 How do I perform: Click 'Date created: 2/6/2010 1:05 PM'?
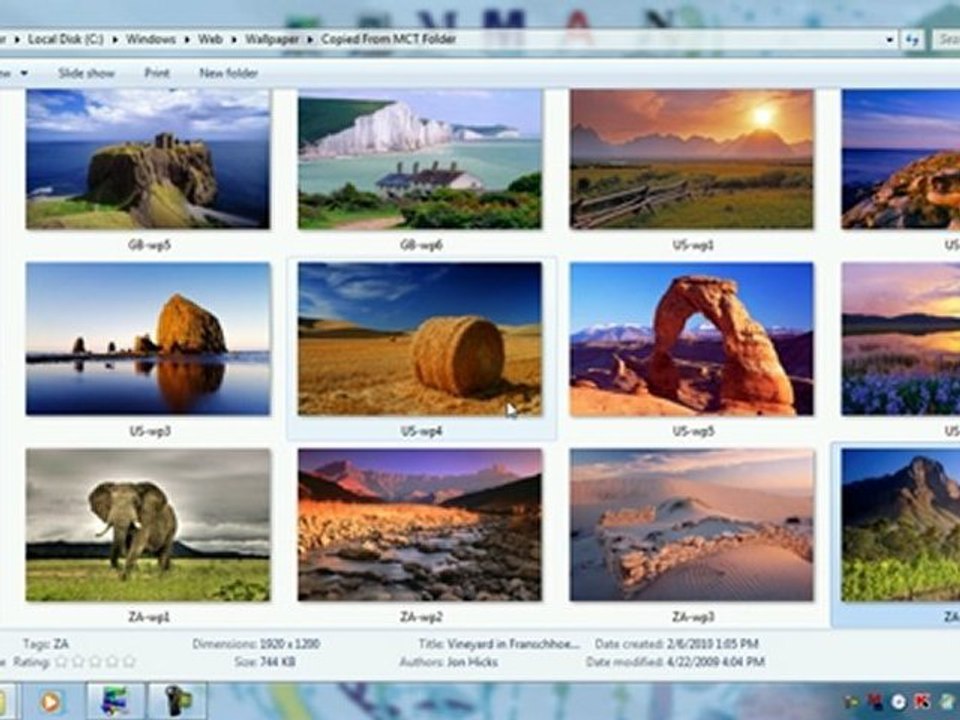pyautogui.click(x=677, y=644)
